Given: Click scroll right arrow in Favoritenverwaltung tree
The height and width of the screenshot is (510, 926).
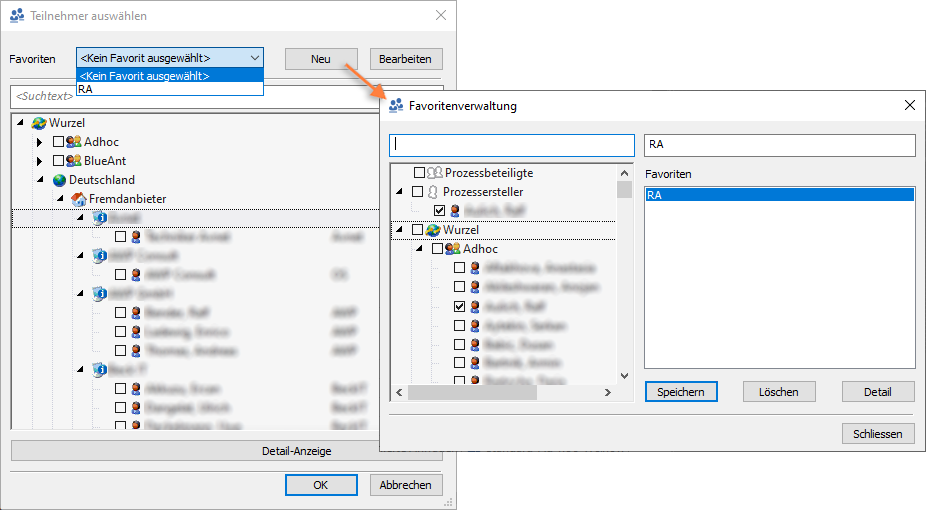Looking at the screenshot, I should (x=608, y=393).
